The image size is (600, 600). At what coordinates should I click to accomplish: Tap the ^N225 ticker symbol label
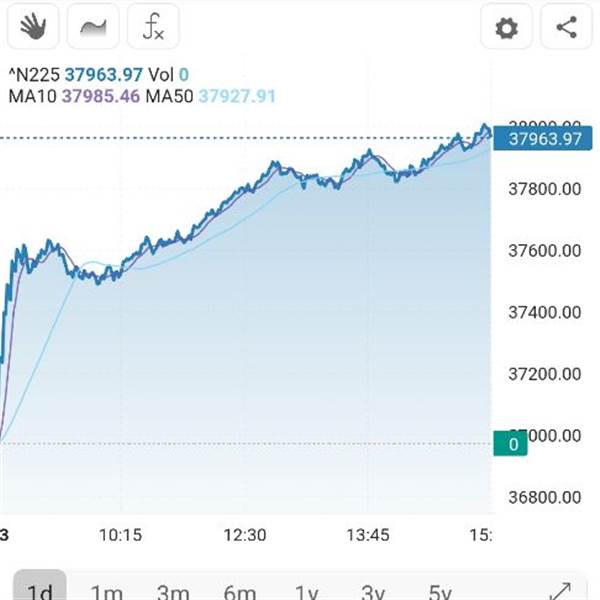pyautogui.click(x=34, y=75)
